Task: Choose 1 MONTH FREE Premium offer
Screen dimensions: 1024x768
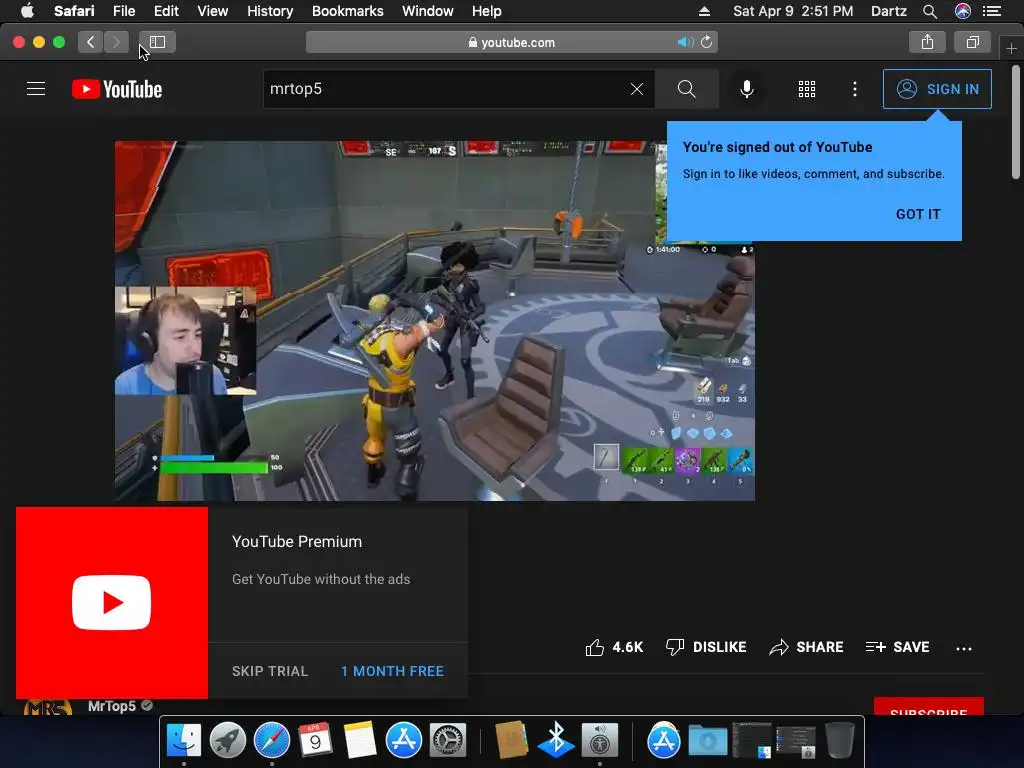Action: click(x=392, y=671)
